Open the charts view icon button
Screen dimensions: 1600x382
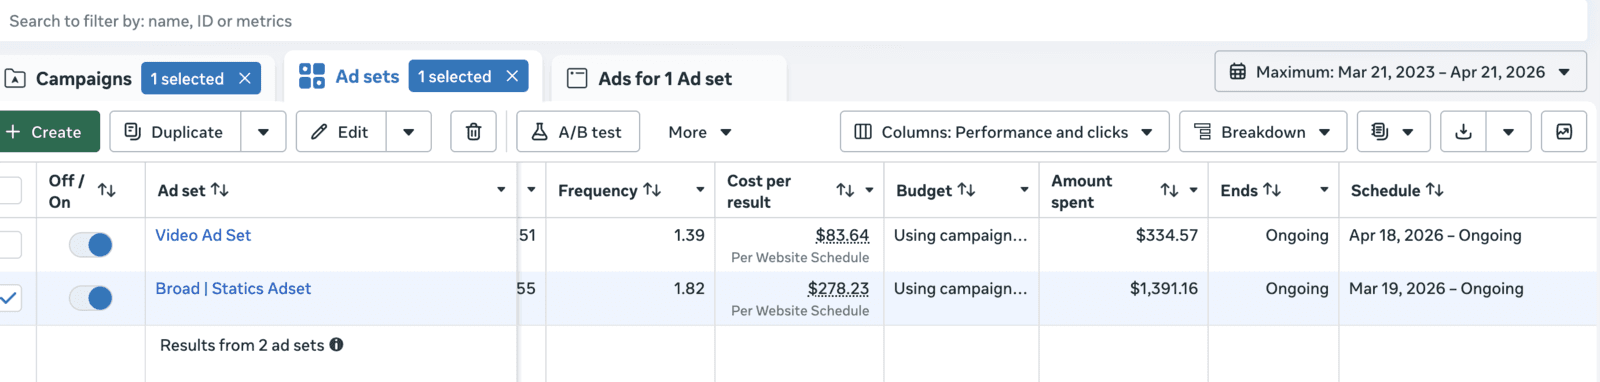click(1564, 132)
